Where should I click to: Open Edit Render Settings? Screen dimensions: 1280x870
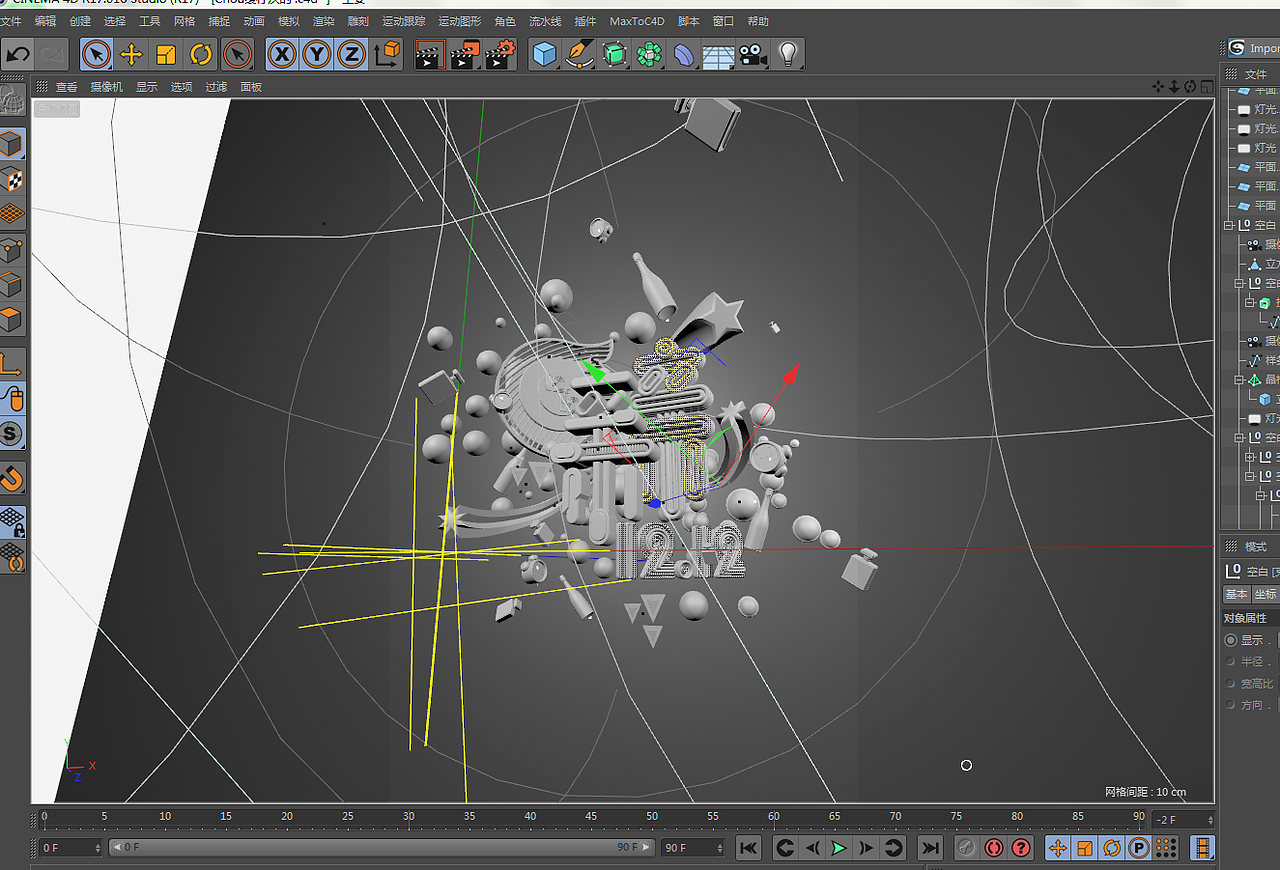[x=500, y=54]
